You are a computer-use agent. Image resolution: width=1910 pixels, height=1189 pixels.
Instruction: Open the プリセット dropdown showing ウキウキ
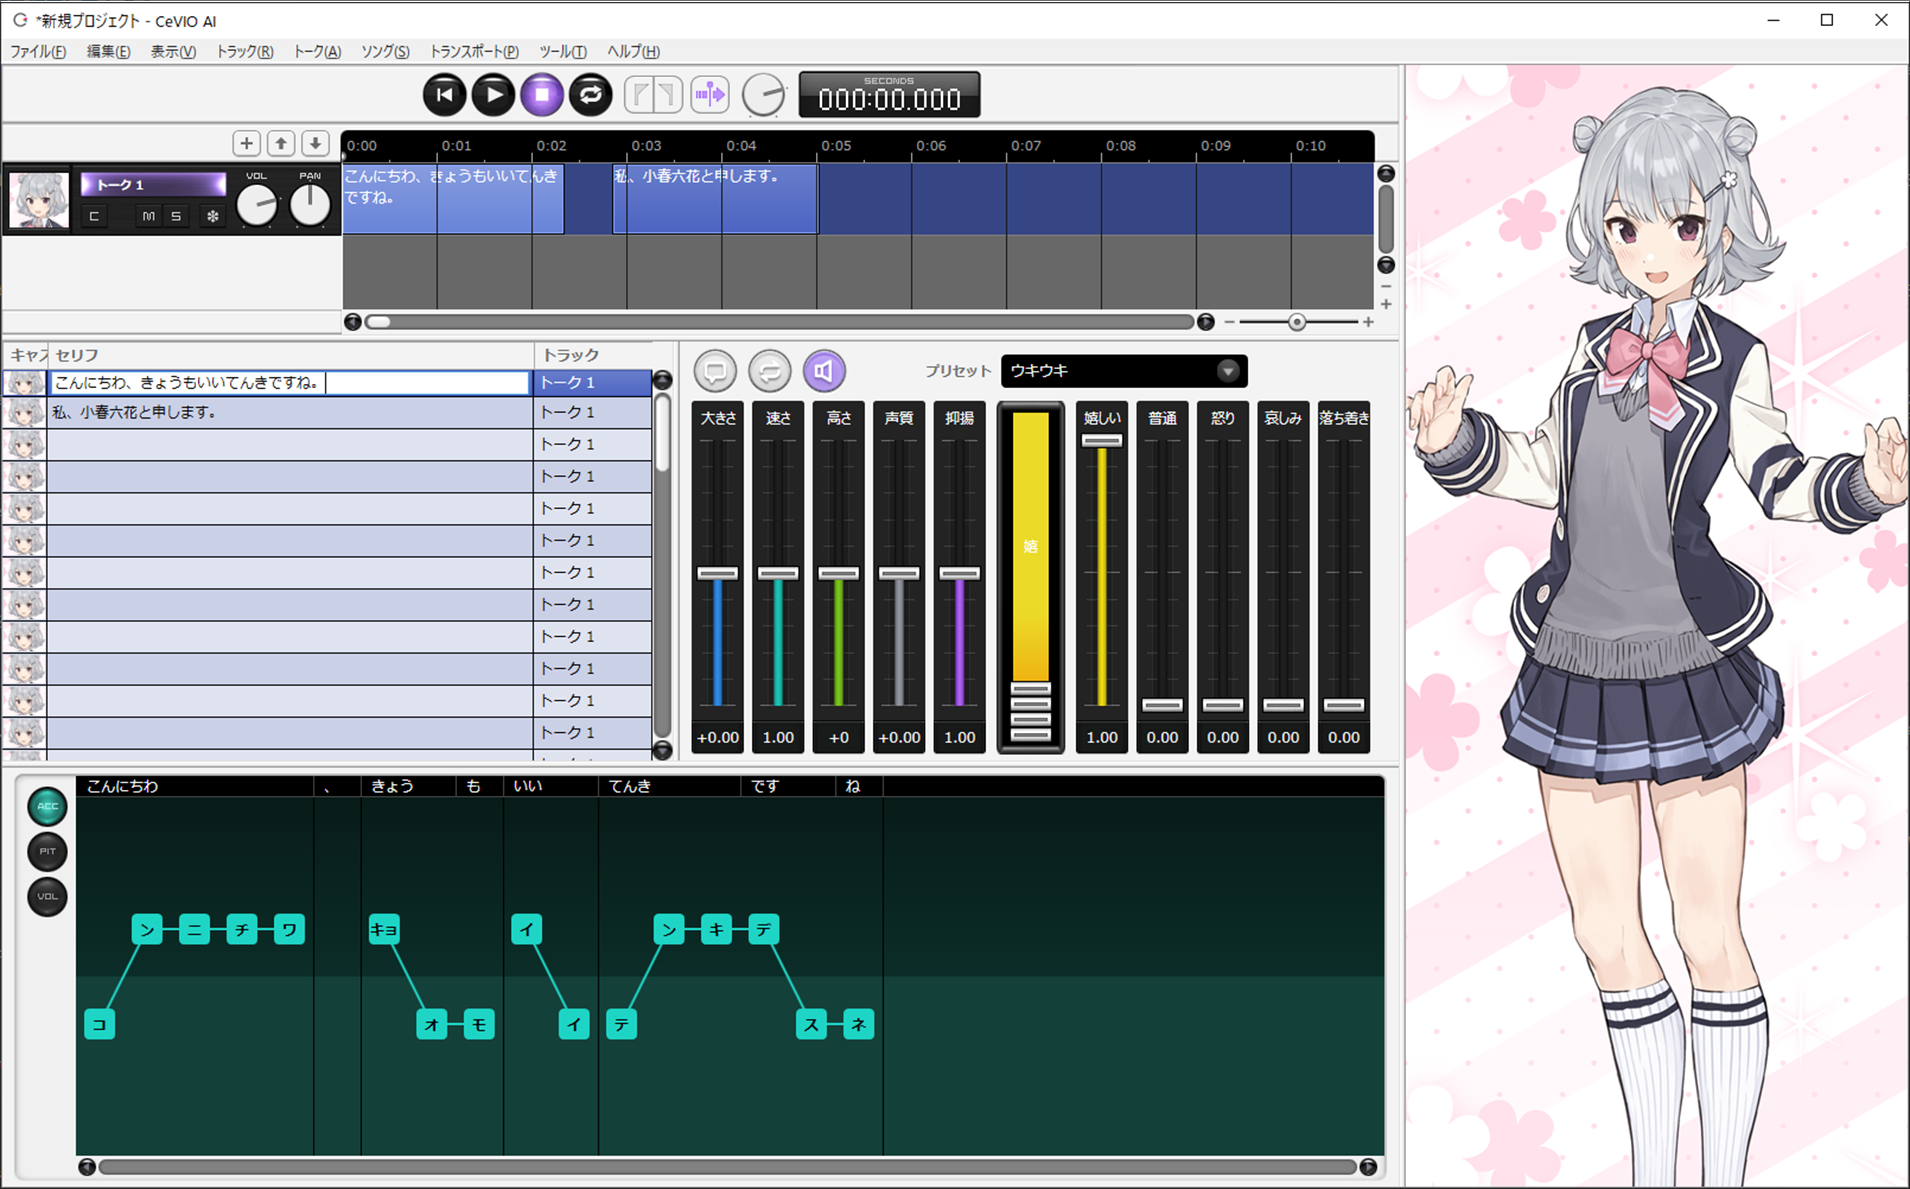[1124, 371]
